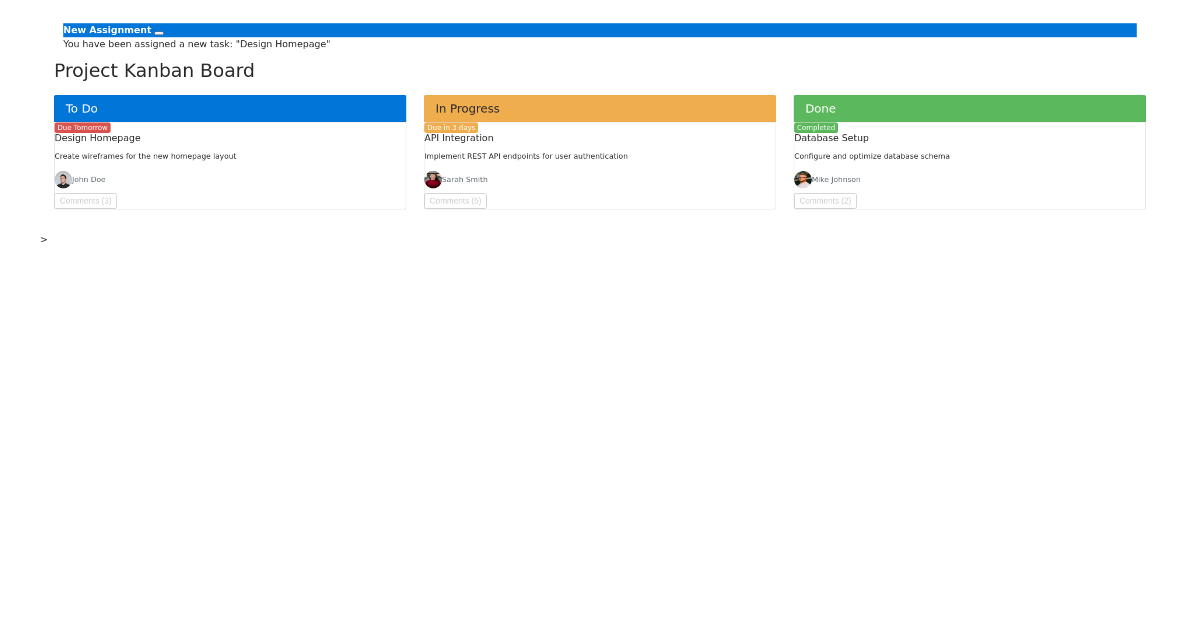This screenshot has width=1200, height=630.
Task: Open Comments (5) on API Integration card
Action: tap(455, 200)
